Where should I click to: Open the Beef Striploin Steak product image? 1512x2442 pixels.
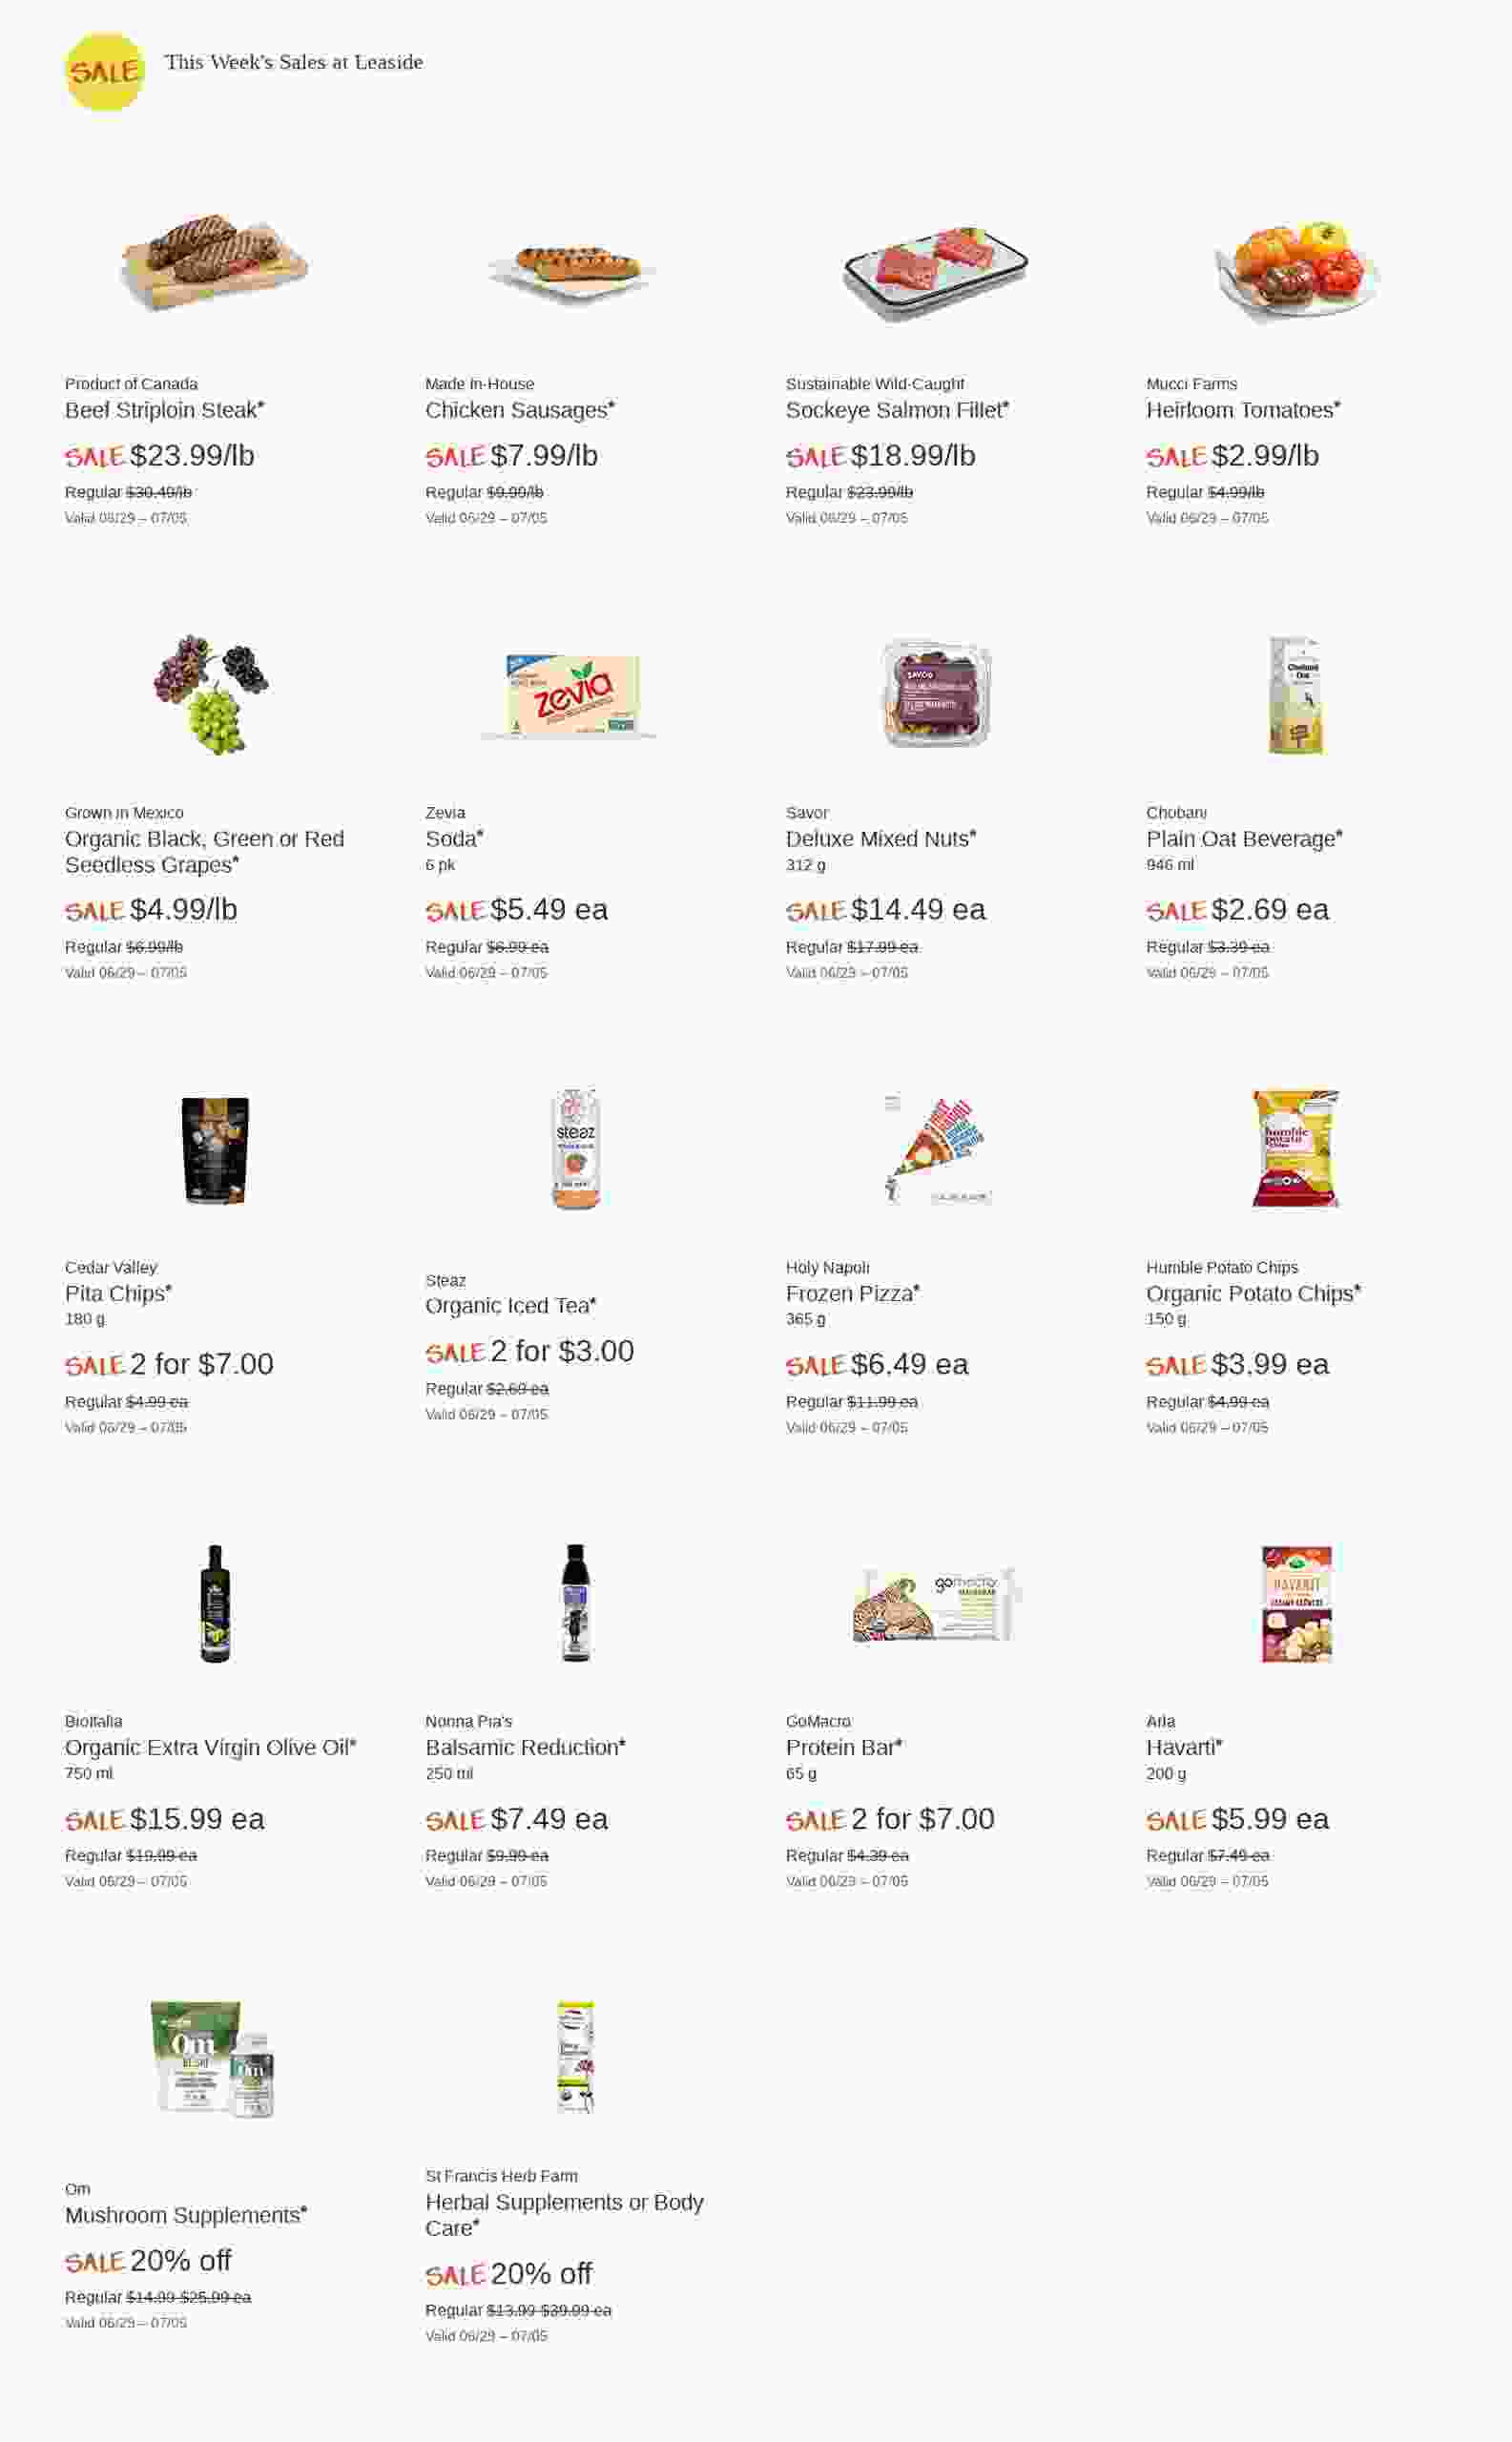(x=214, y=264)
